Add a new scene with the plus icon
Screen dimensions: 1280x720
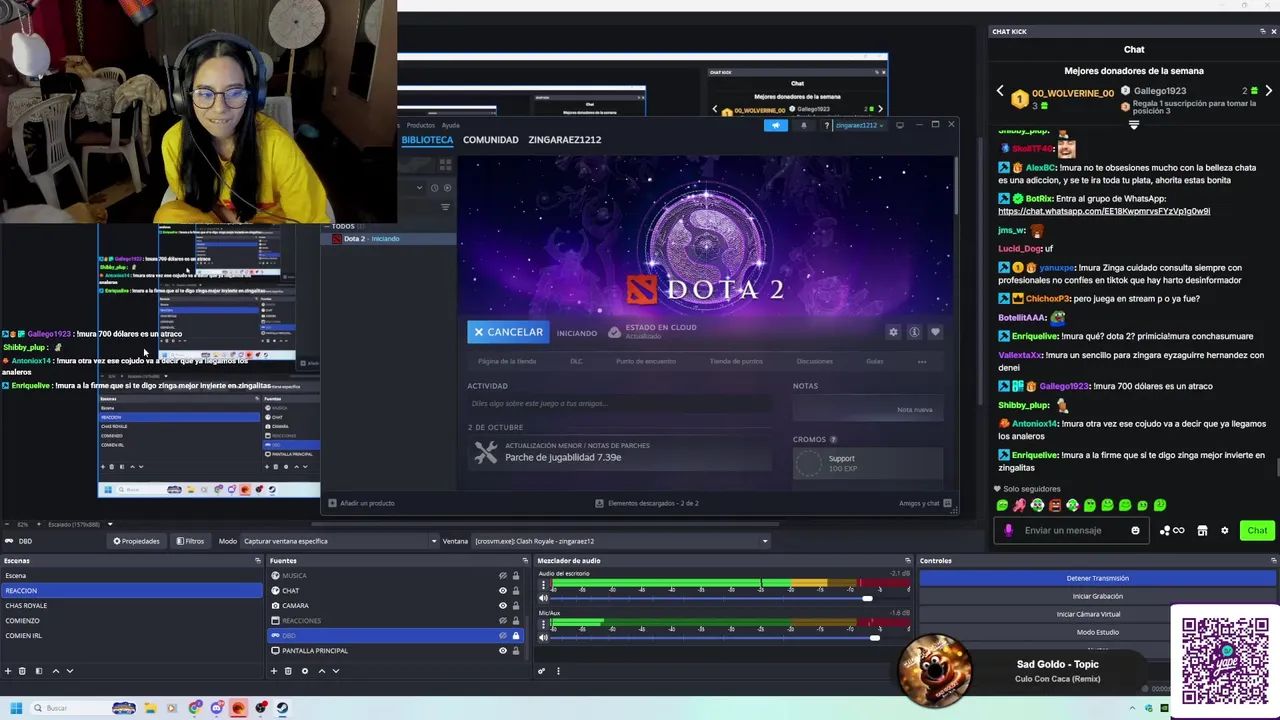(x=8, y=671)
